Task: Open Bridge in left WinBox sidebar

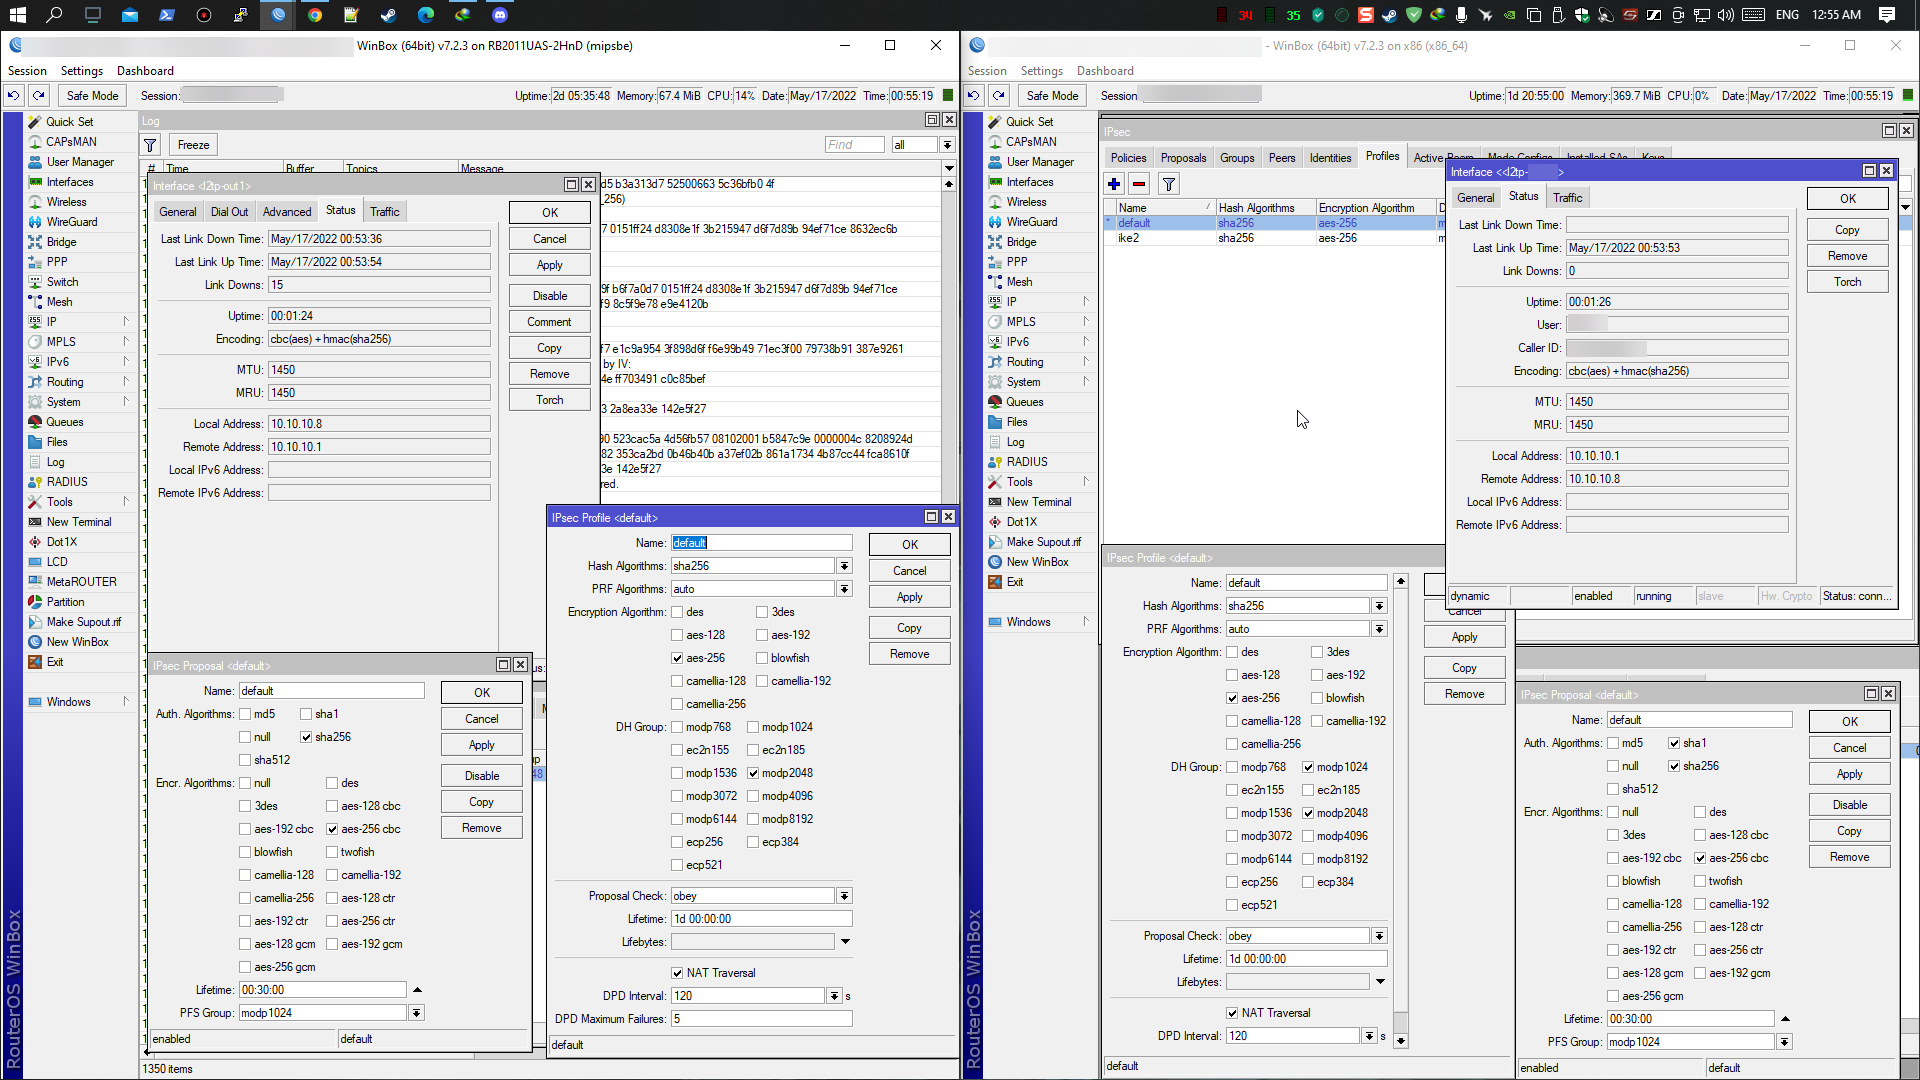Action: pos(61,242)
